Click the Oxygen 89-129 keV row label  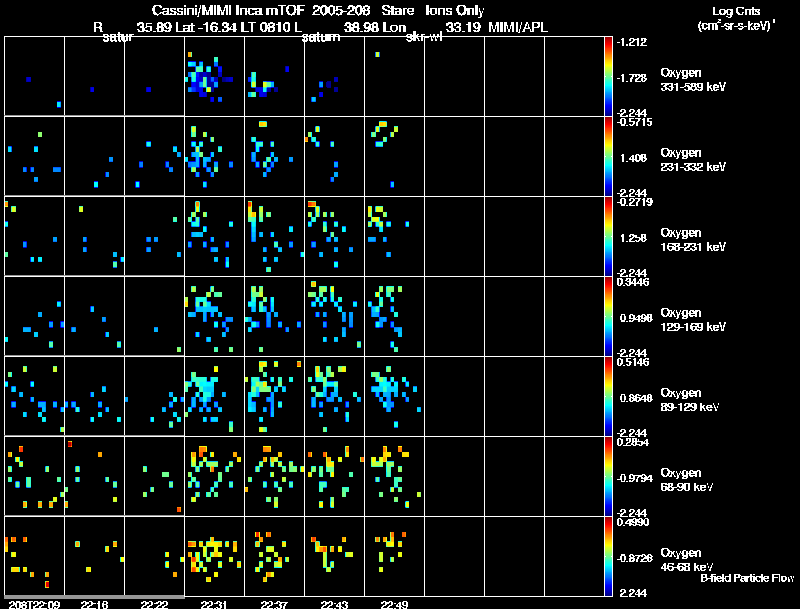coord(690,400)
